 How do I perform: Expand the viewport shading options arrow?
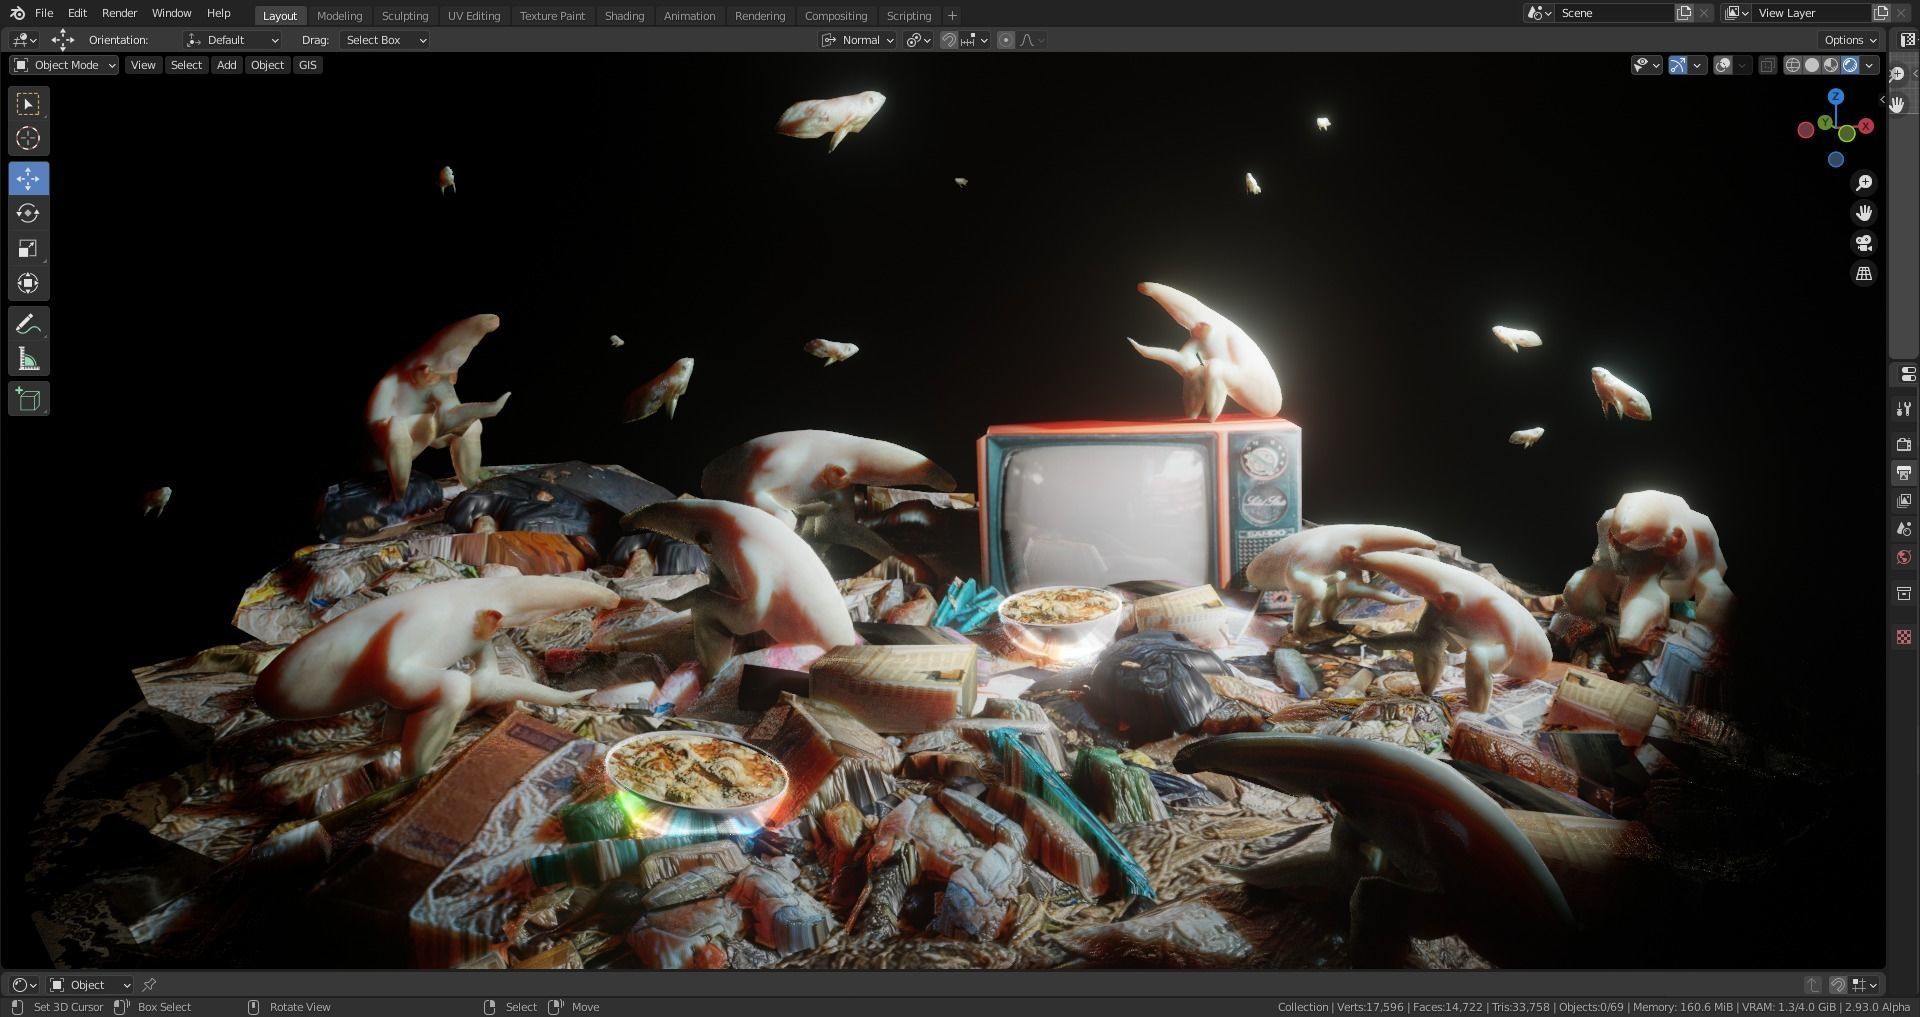[1869, 65]
